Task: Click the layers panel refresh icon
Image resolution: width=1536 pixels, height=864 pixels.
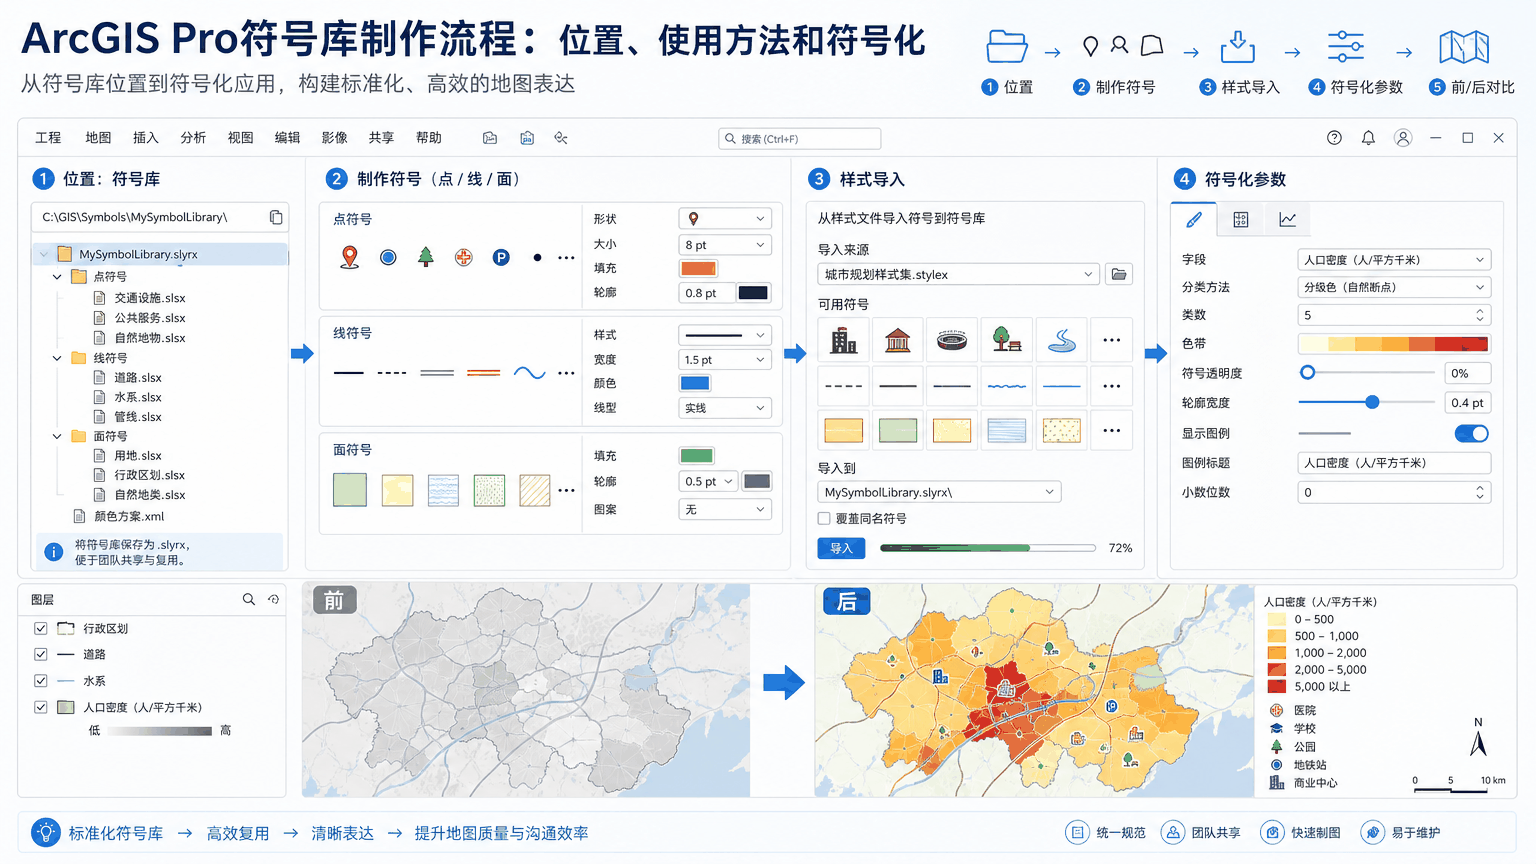Action: point(273,599)
